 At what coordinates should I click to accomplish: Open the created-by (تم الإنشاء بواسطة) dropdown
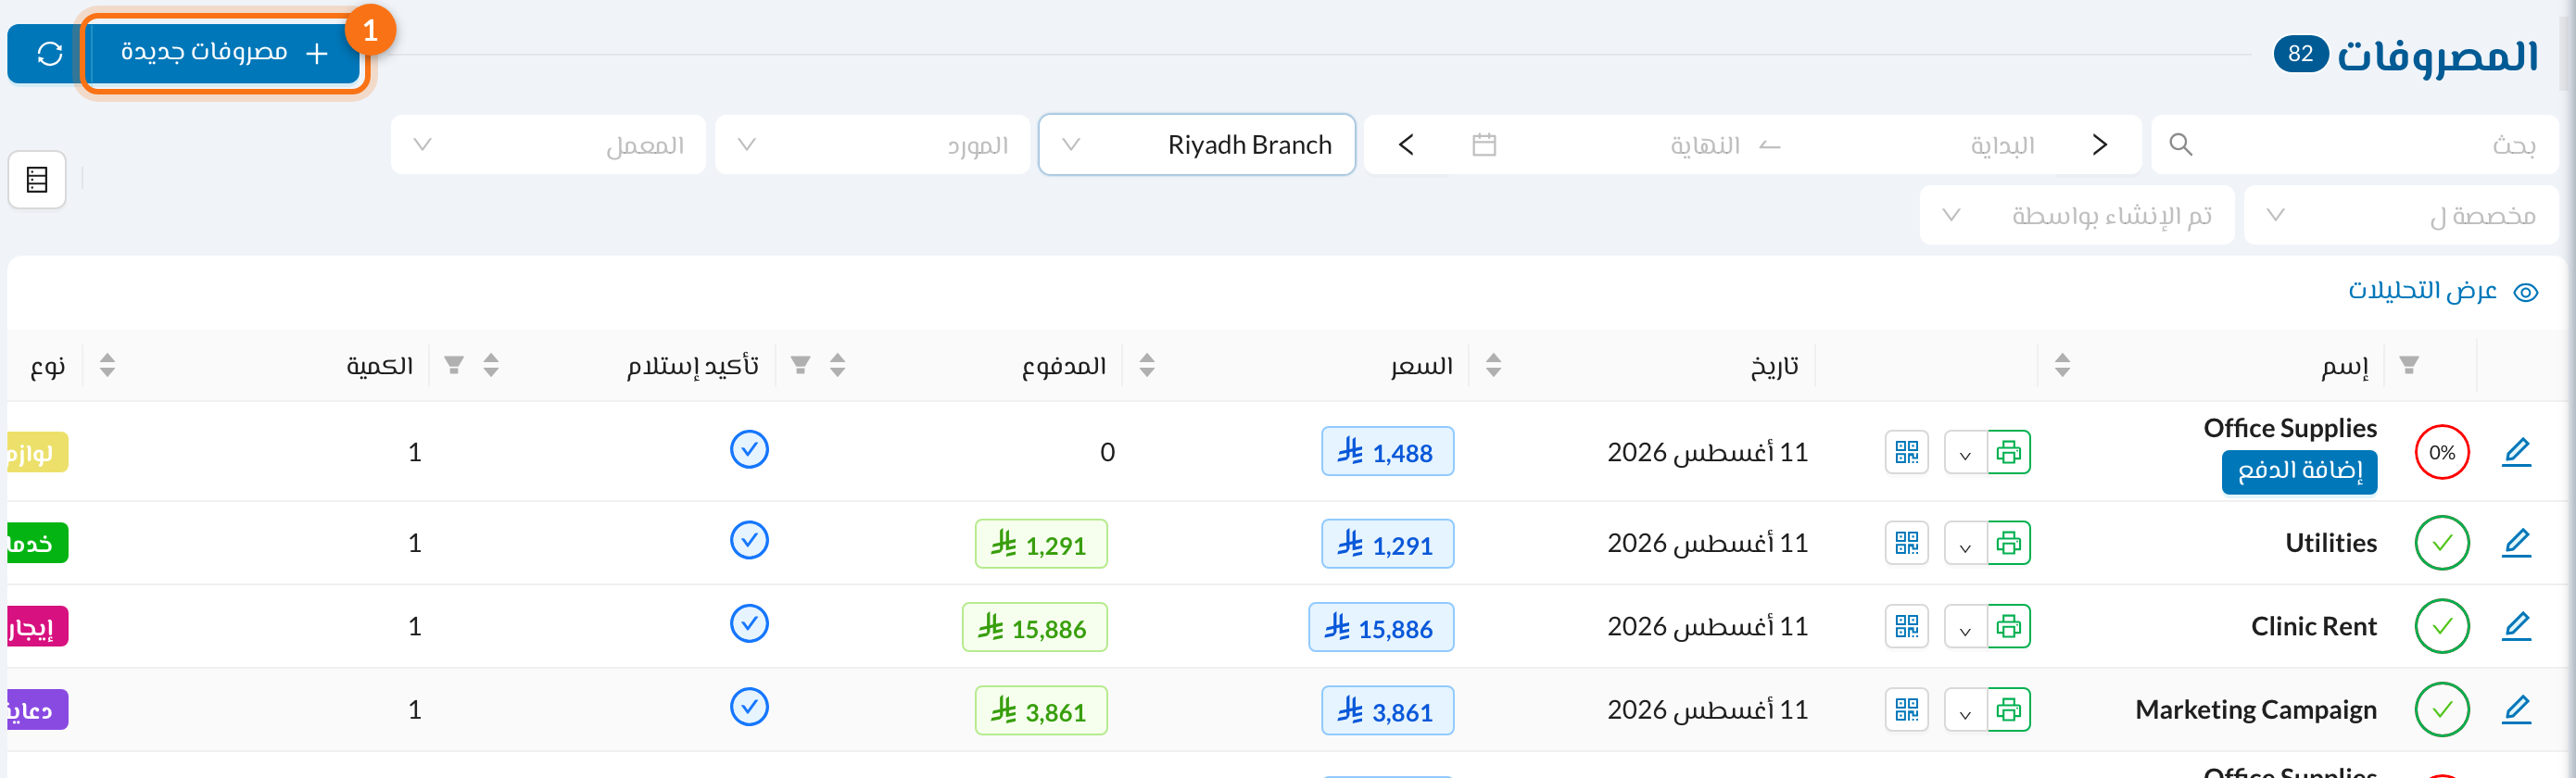pos(2077,215)
